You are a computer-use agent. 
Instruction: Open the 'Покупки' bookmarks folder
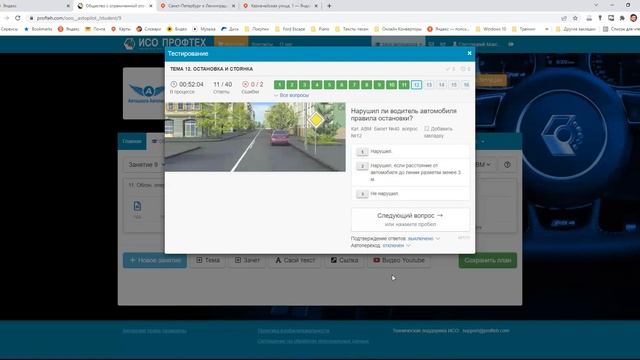257,29
